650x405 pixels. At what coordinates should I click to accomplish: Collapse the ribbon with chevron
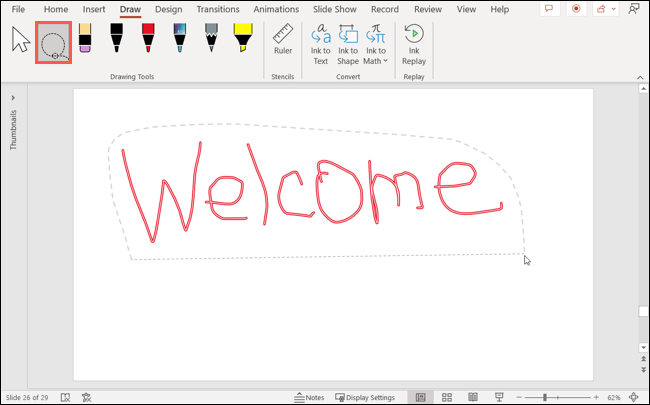point(640,78)
